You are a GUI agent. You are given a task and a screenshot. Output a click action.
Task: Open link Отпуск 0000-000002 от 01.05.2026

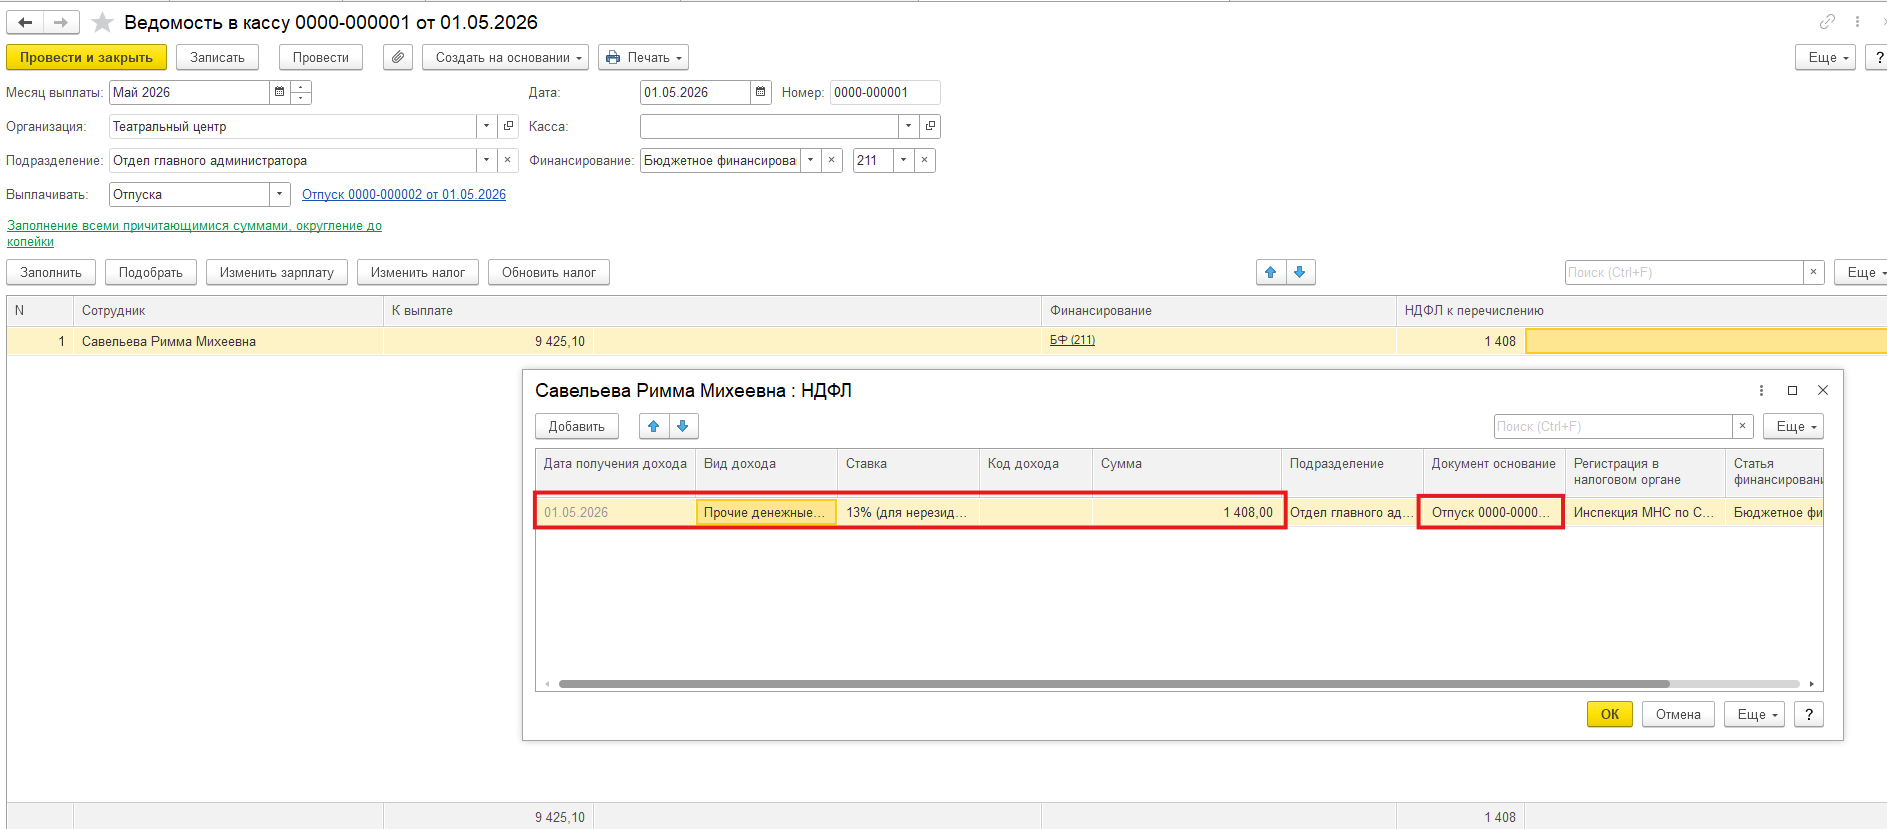click(x=404, y=194)
